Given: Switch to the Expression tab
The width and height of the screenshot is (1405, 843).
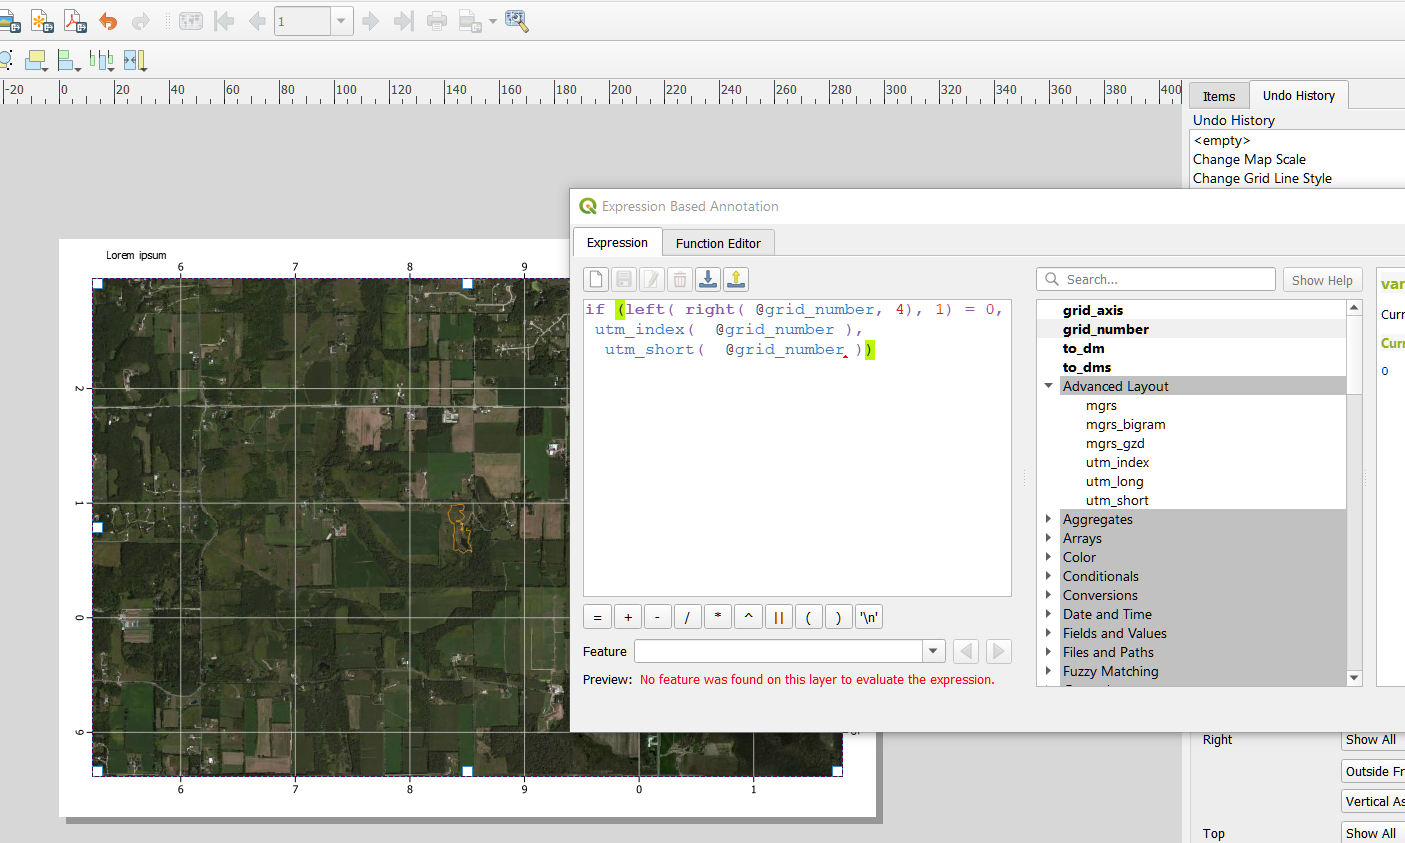Looking at the screenshot, I should click(x=617, y=242).
